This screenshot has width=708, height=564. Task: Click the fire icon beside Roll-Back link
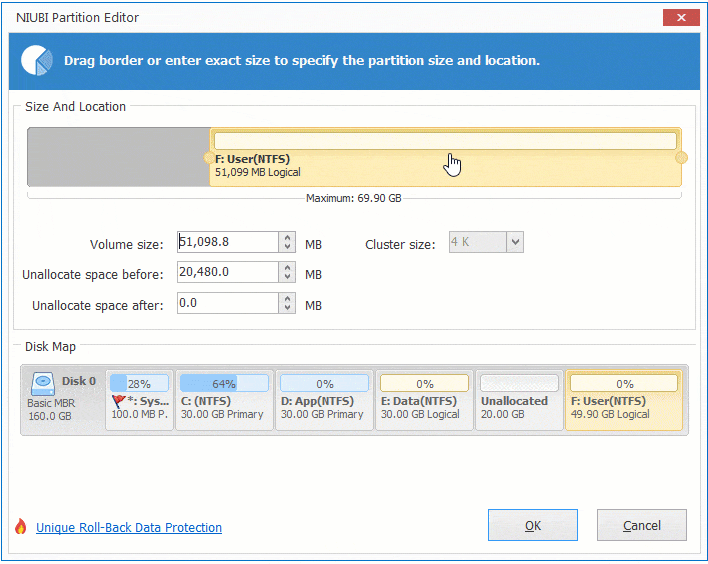(x=21, y=527)
